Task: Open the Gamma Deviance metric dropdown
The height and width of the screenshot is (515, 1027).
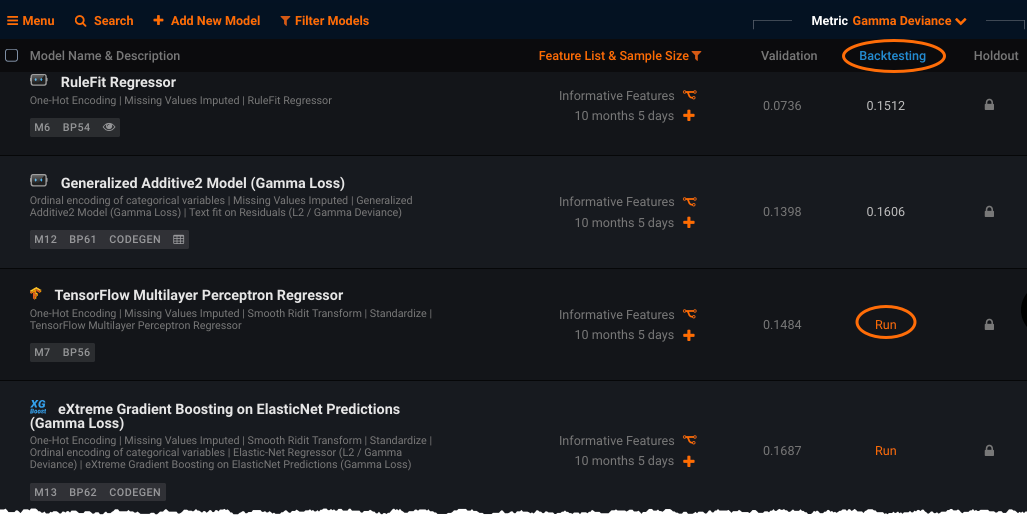Action: (909, 21)
